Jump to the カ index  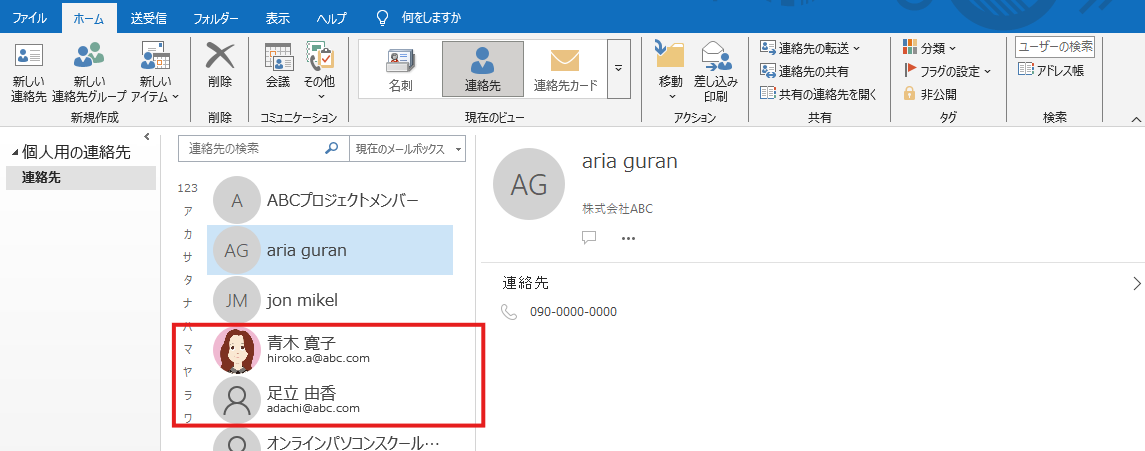[188, 234]
